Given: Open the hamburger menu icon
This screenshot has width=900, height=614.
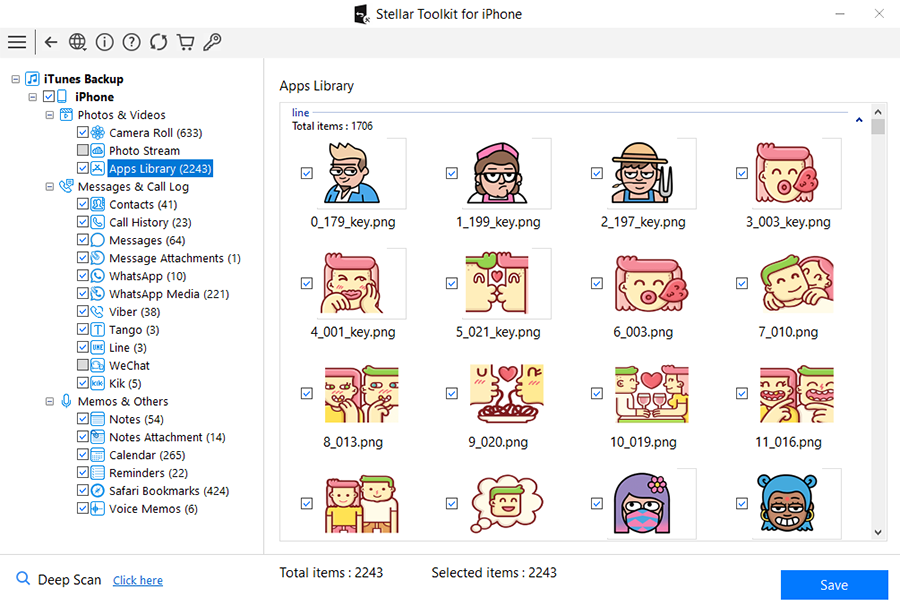Looking at the screenshot, I should (17, 42).
